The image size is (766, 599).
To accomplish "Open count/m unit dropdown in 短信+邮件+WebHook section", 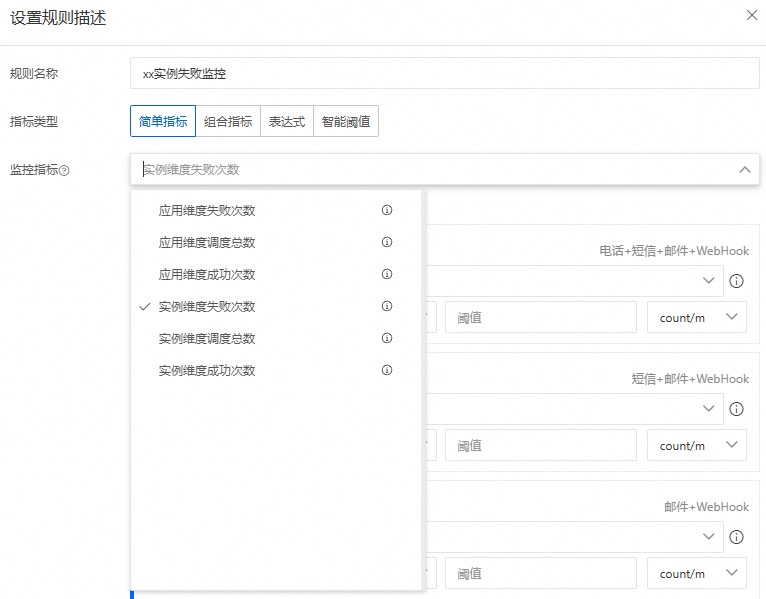I will click(697, 445).
